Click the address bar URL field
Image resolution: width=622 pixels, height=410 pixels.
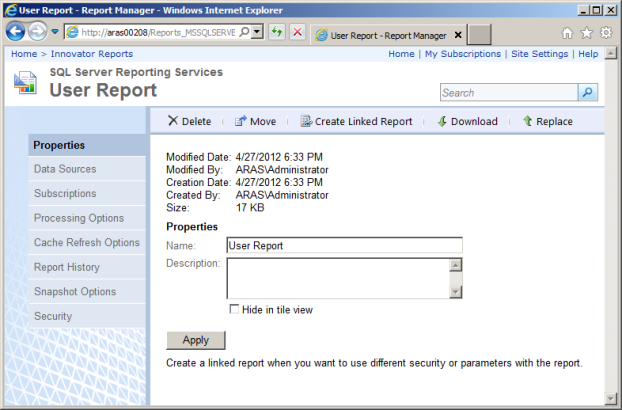pos(158,32)
